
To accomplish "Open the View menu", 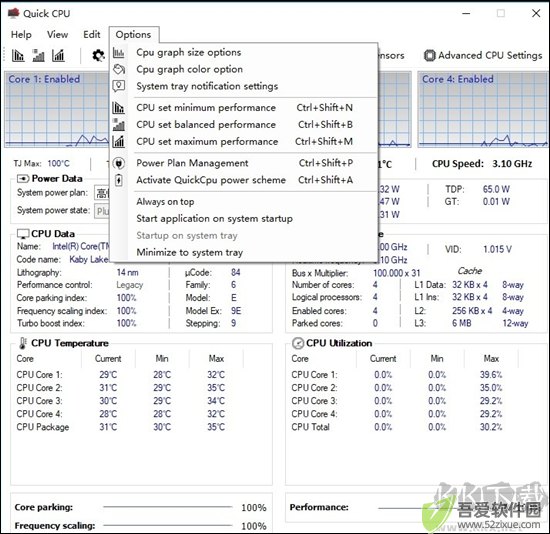I will pyautogui.click(x=58, y=34).
